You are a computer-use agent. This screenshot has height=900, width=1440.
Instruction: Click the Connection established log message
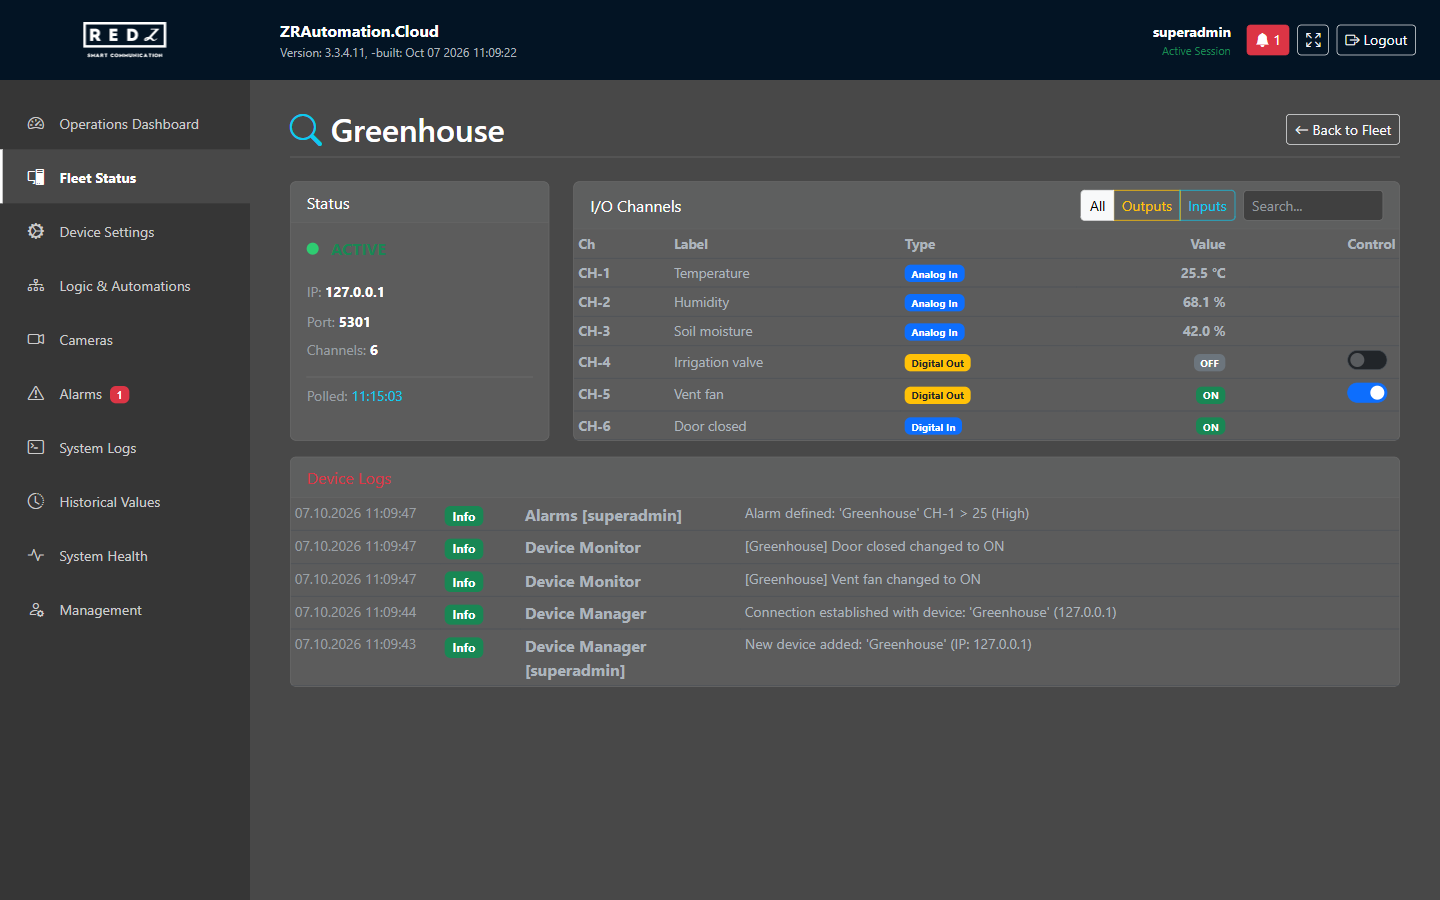tap(931, 612)
